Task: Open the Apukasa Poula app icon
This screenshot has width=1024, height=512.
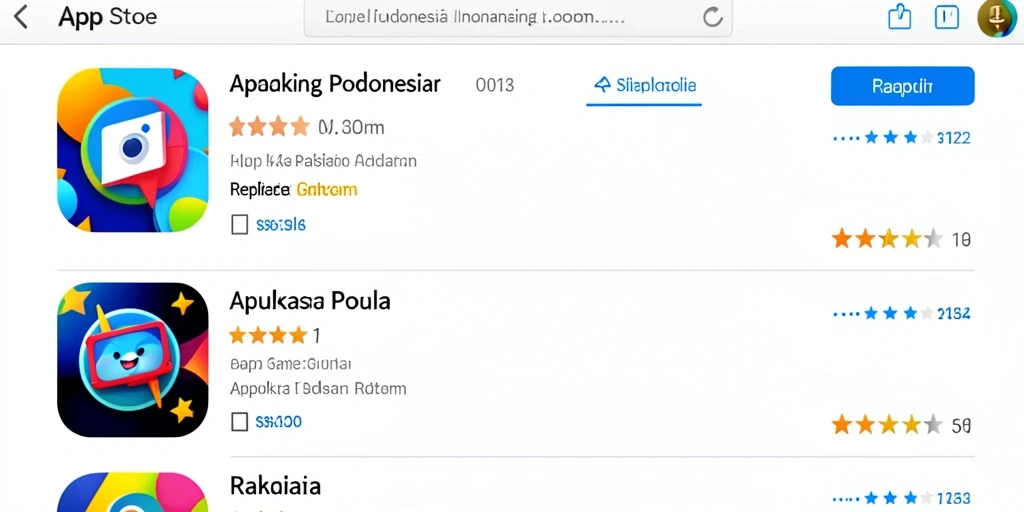Action: click(x=133, y=359)
